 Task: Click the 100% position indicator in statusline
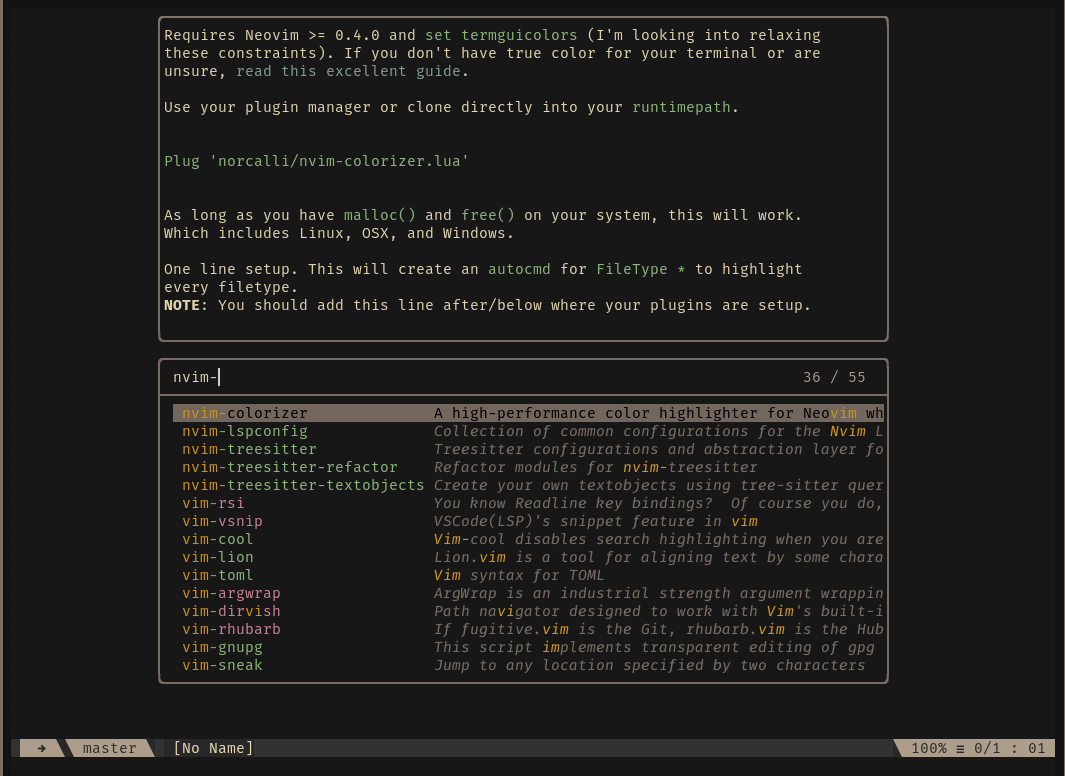[928, 748]
